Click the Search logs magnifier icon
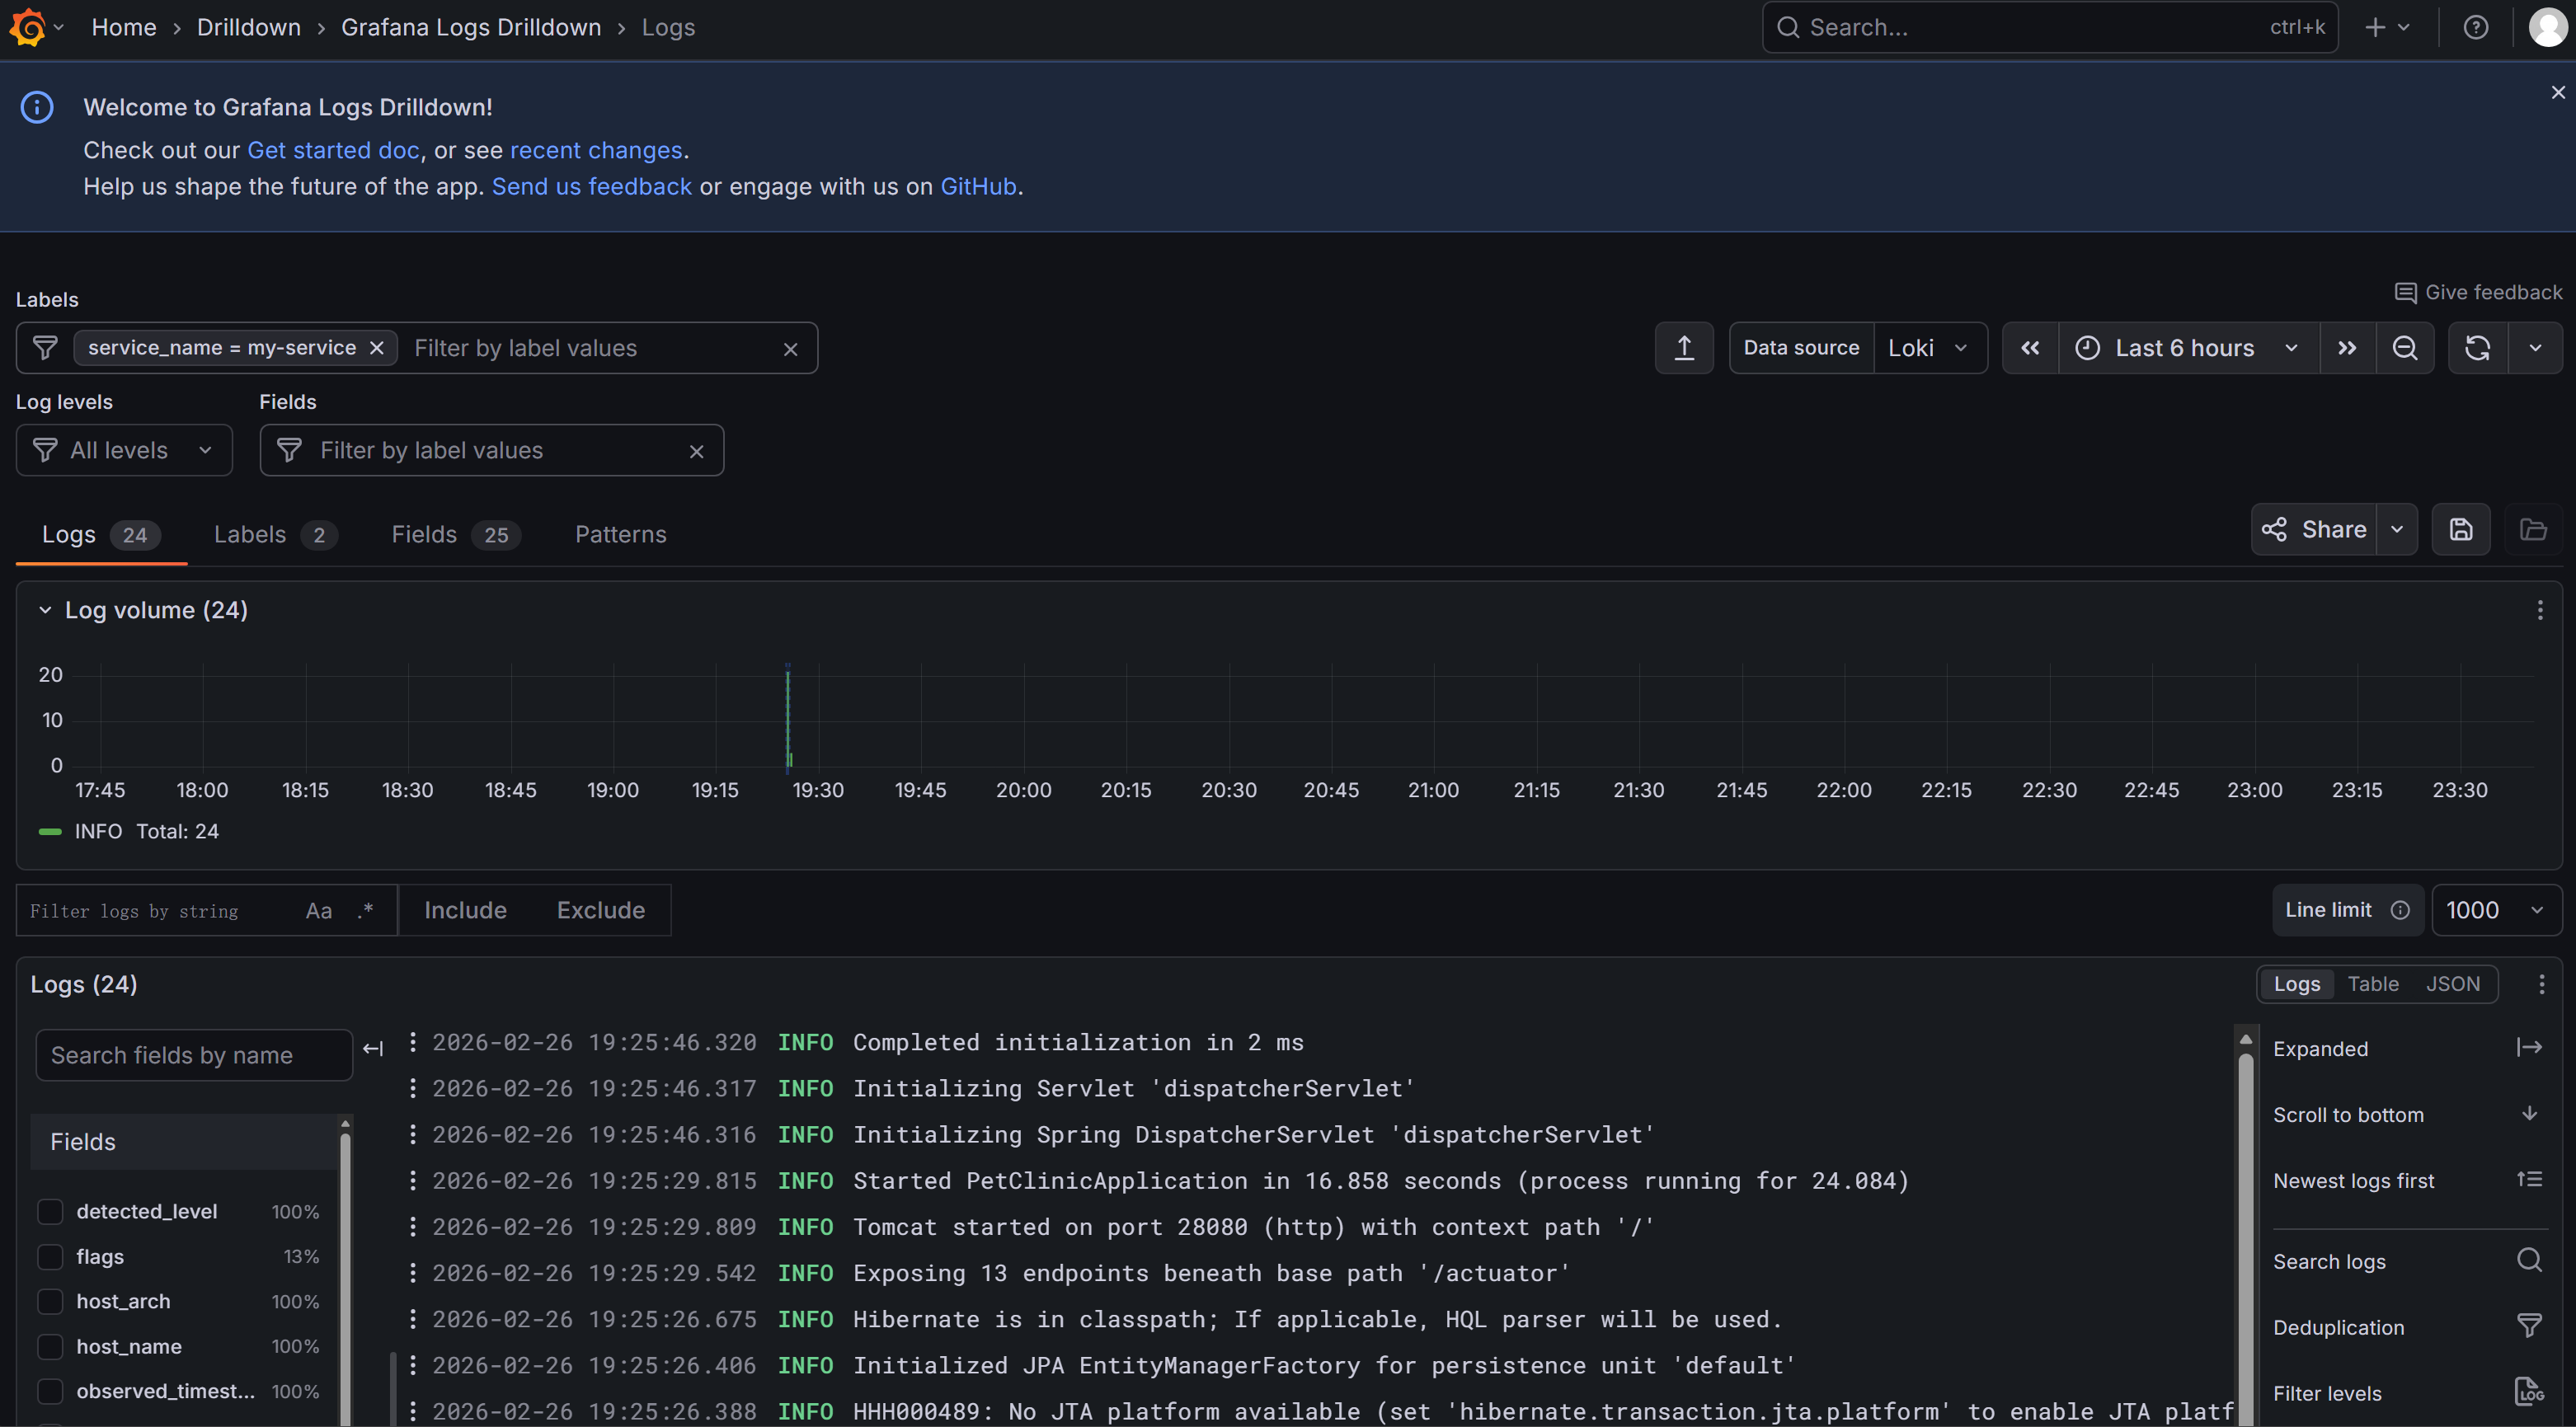Screen dimensions: 2576x1427 [2529, 1260]
